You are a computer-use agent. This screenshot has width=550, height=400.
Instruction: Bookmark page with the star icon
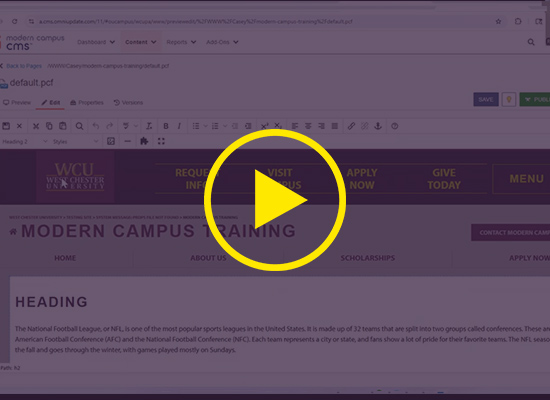pyautogui.click(x=498, y=21)
